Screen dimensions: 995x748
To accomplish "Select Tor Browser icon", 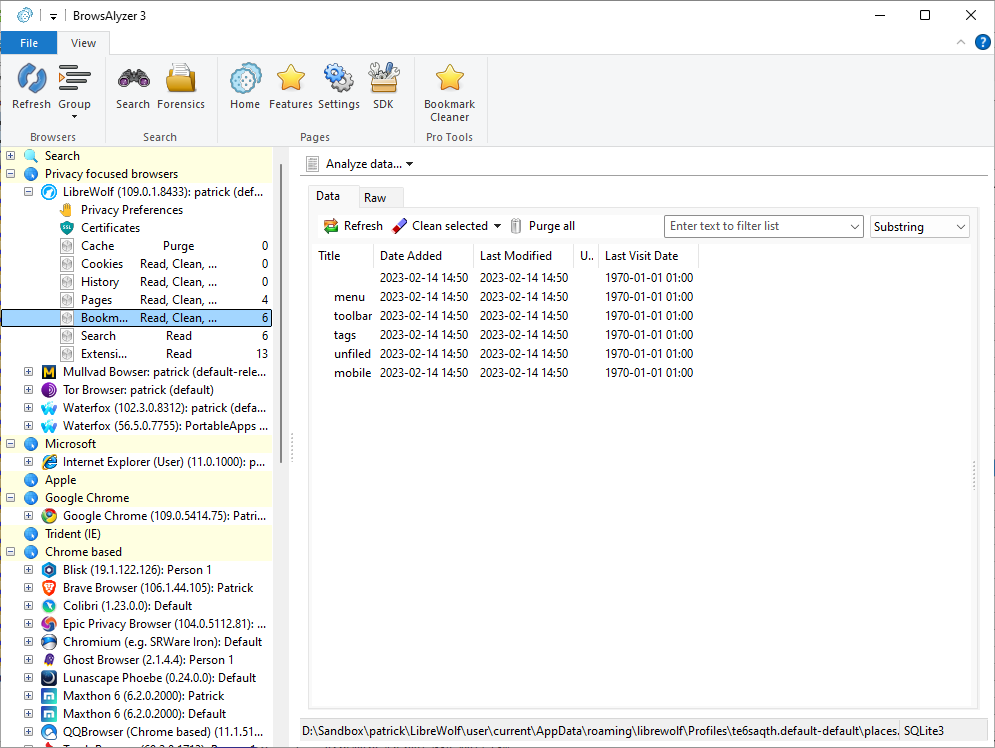I will (x=49, y=390).
